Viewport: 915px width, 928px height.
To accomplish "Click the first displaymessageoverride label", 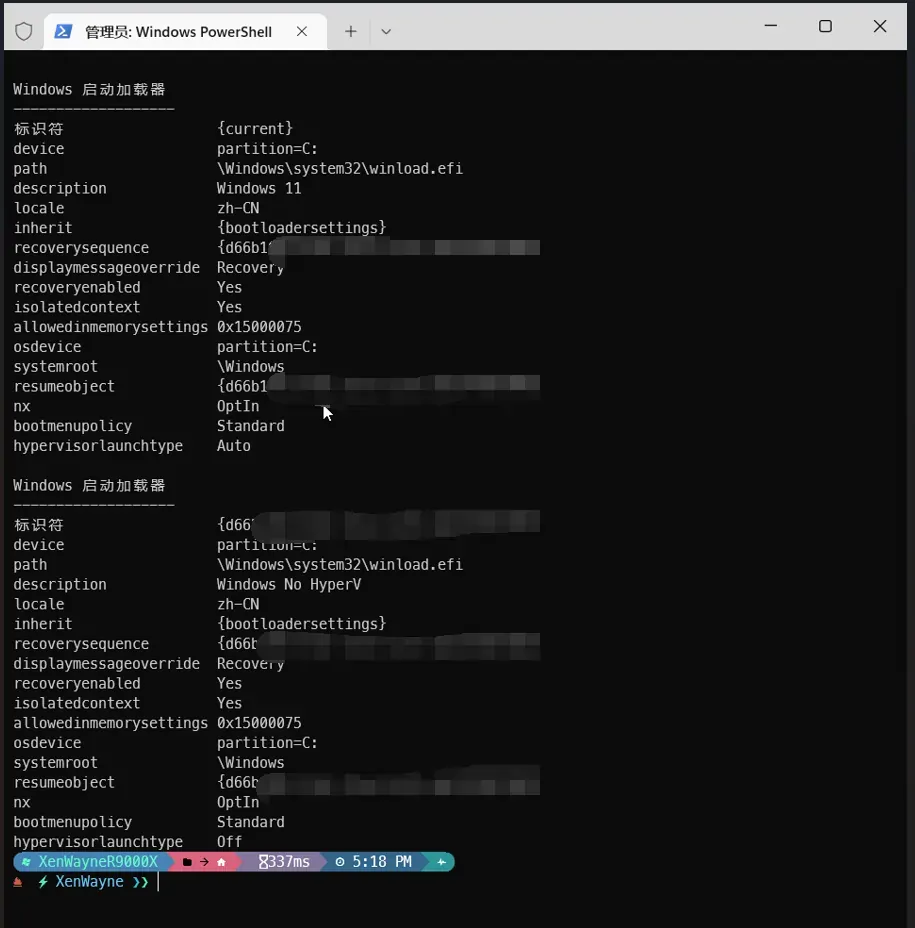I will (107, 268).
